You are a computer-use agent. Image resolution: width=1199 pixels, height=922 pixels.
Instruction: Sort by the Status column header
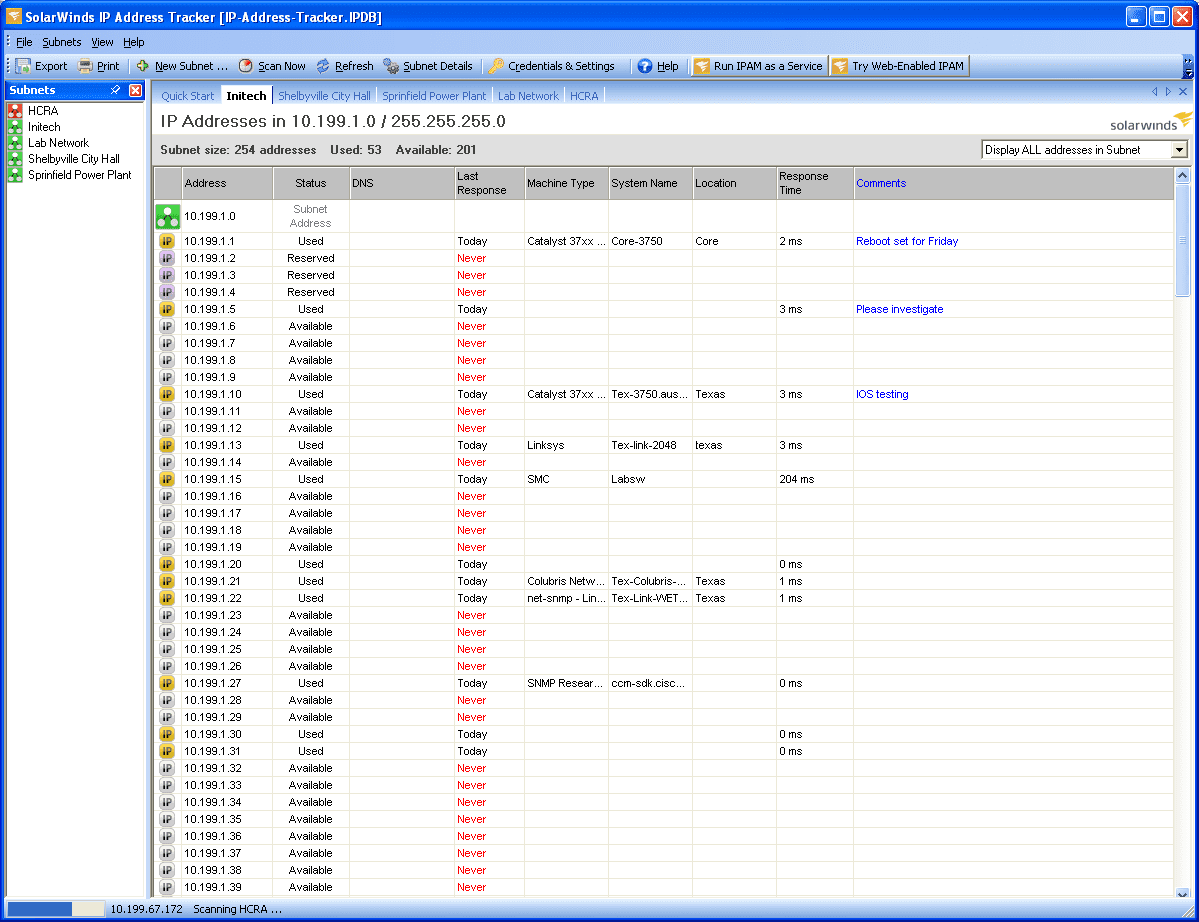coord(310,183)
